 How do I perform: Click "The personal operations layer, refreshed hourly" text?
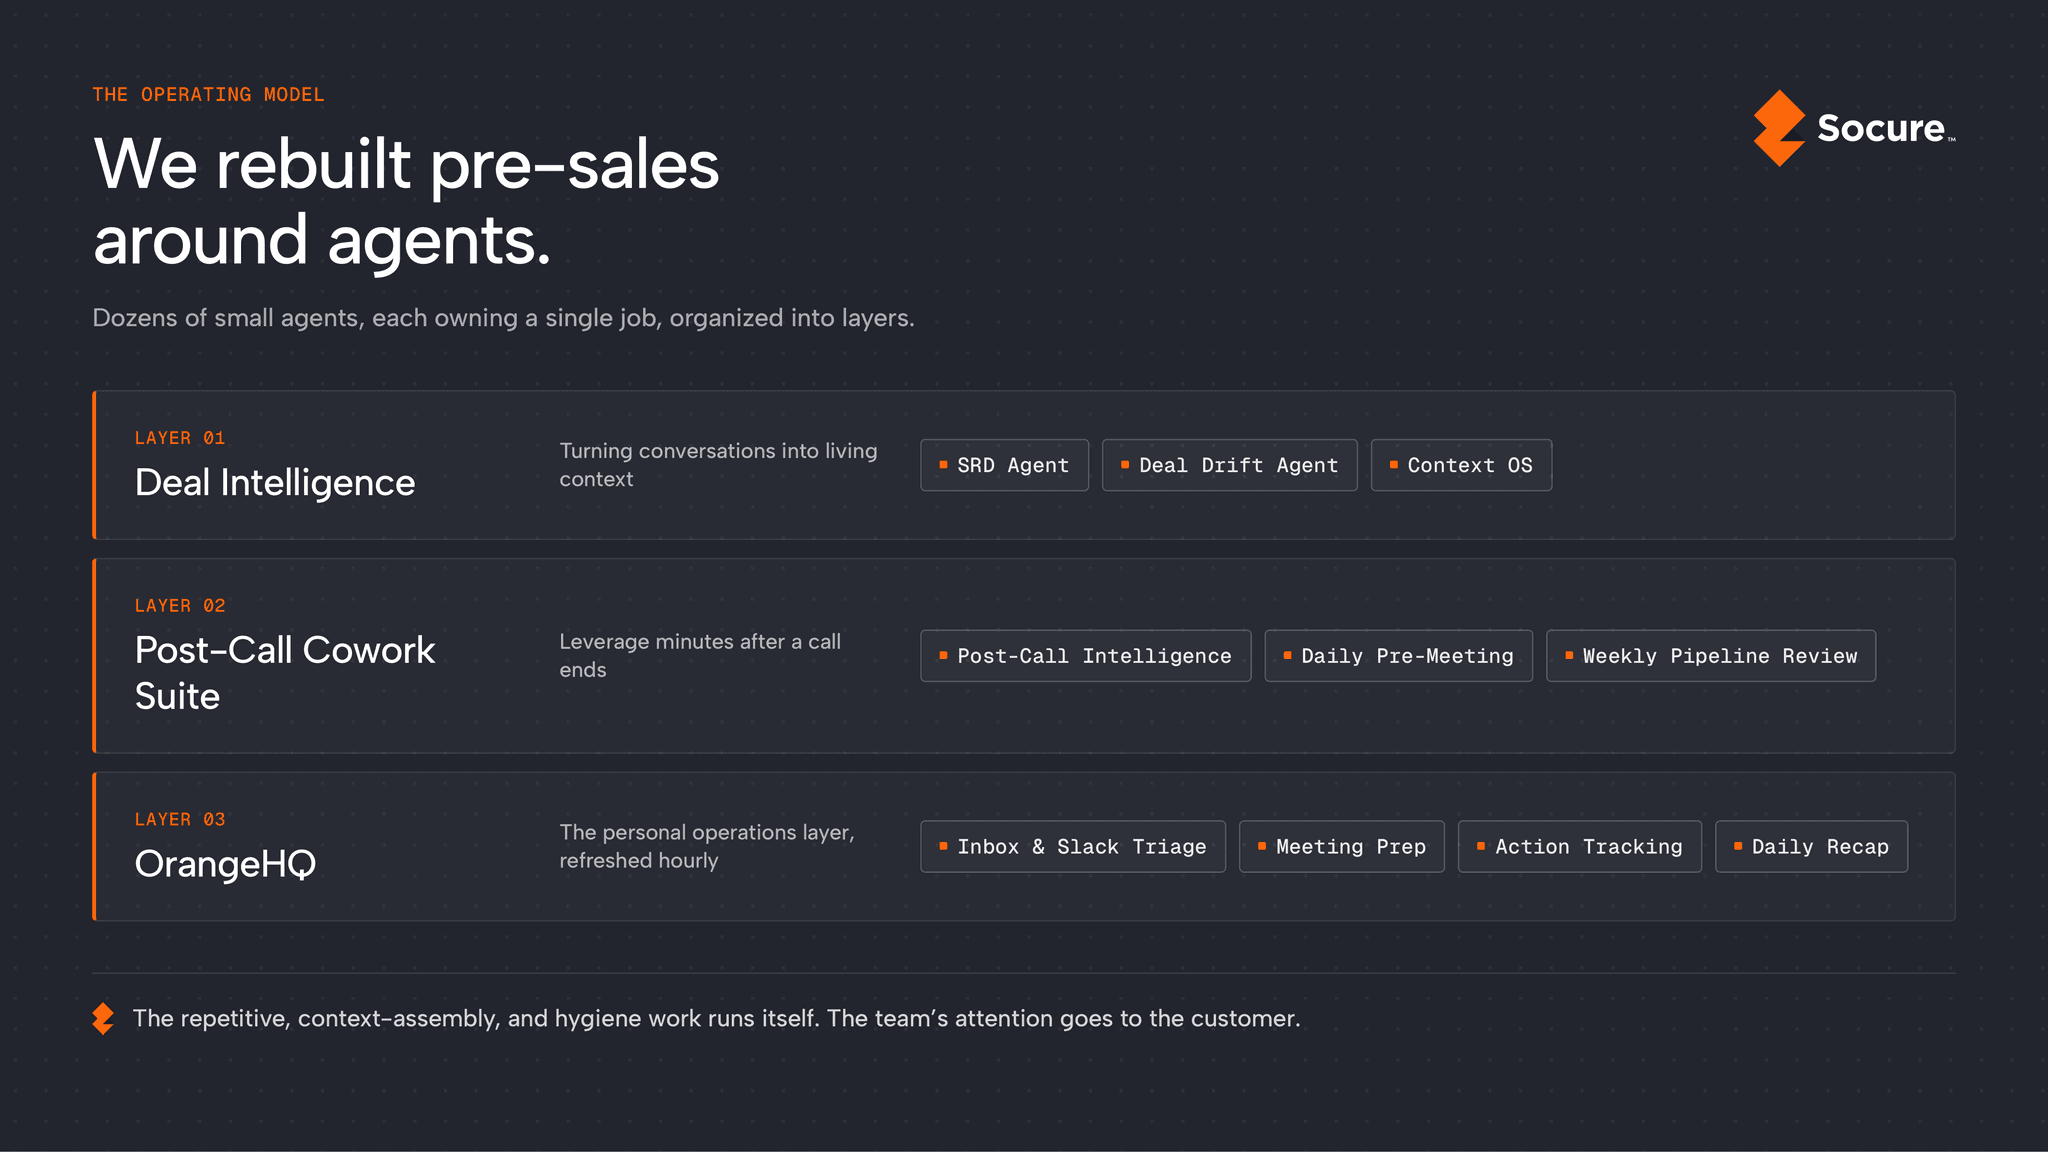click(707, 847)
